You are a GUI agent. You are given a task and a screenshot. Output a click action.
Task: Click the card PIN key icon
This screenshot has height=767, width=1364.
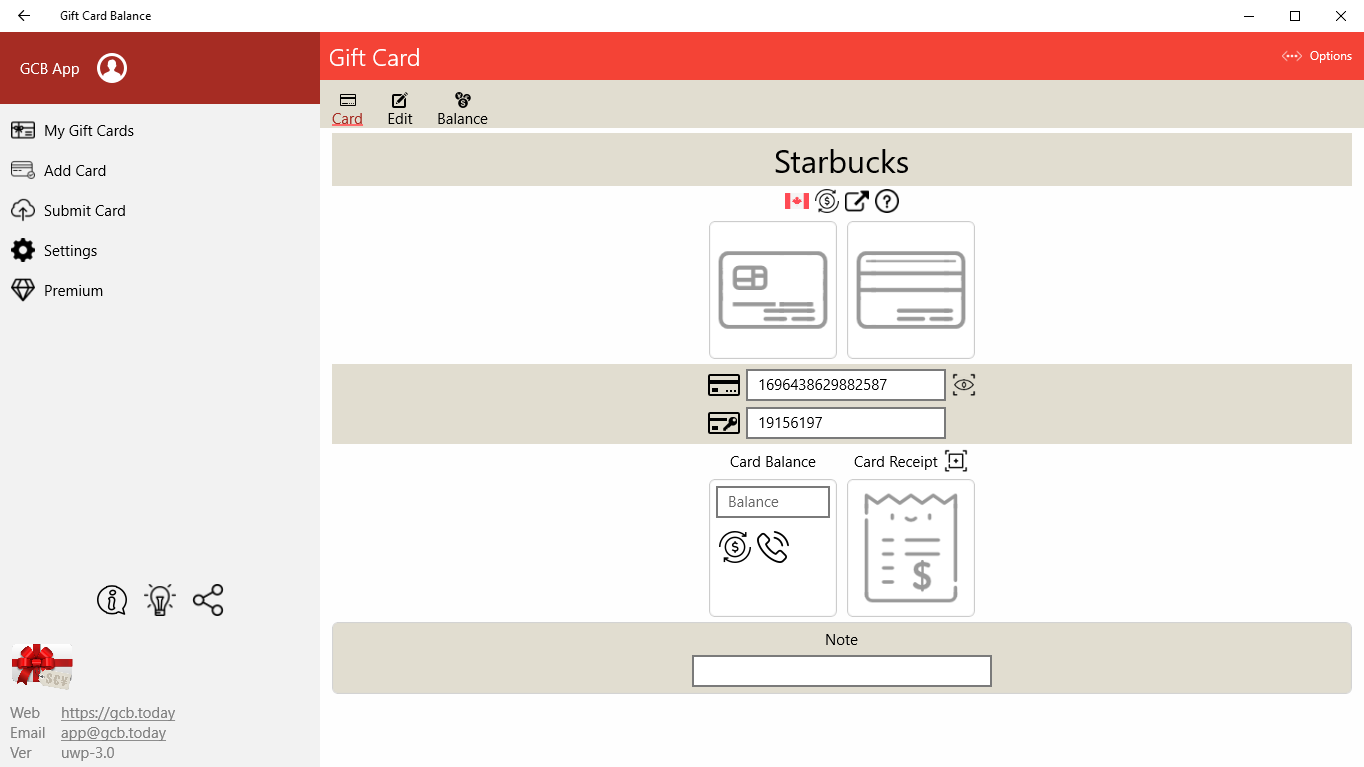724,423
